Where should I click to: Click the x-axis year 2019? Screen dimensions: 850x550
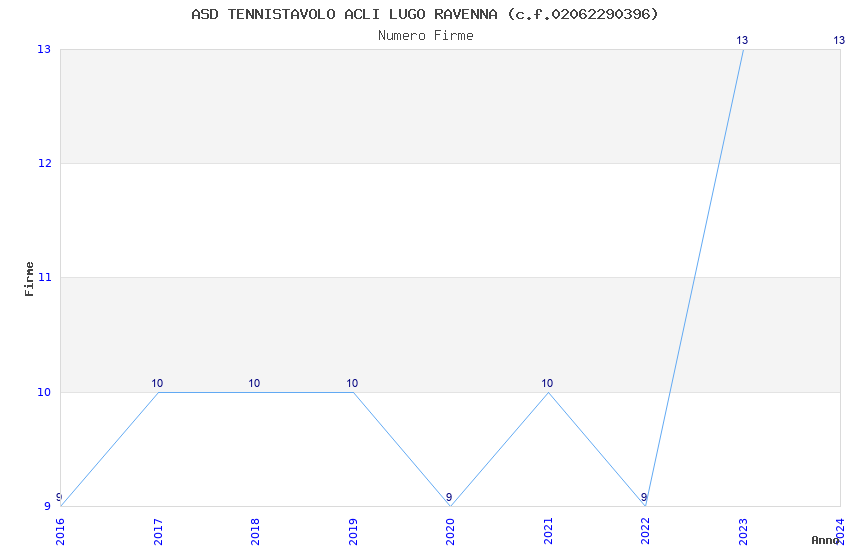[353, 532]
